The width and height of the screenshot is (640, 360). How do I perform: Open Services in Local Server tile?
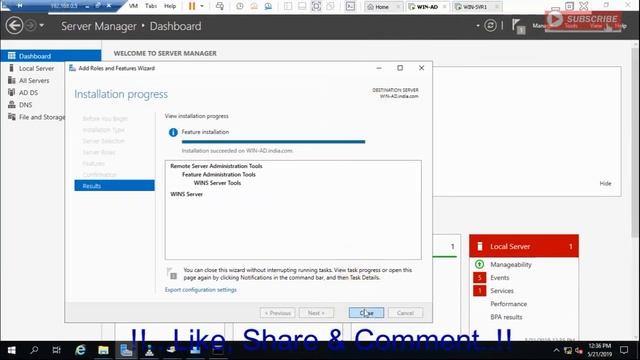(502, 291)
